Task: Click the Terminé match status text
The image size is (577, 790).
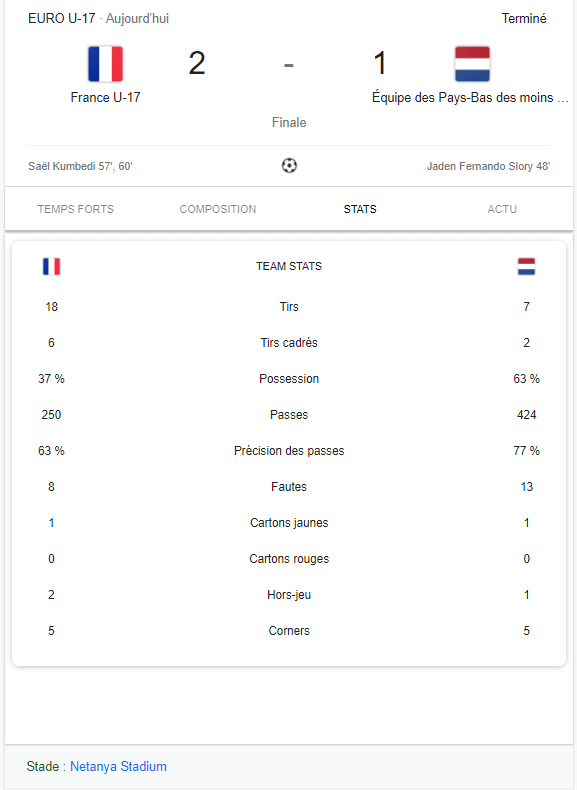Action: [524, 19]
